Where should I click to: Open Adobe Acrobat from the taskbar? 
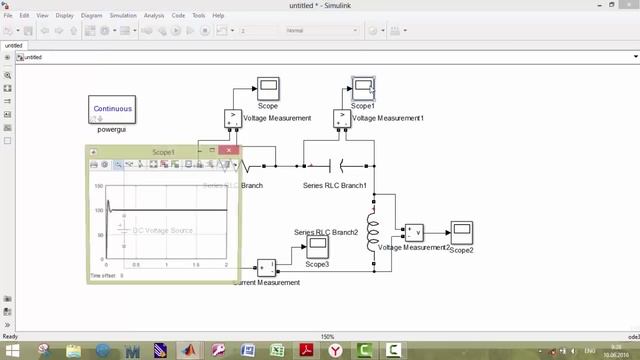[x=306, y=351]
